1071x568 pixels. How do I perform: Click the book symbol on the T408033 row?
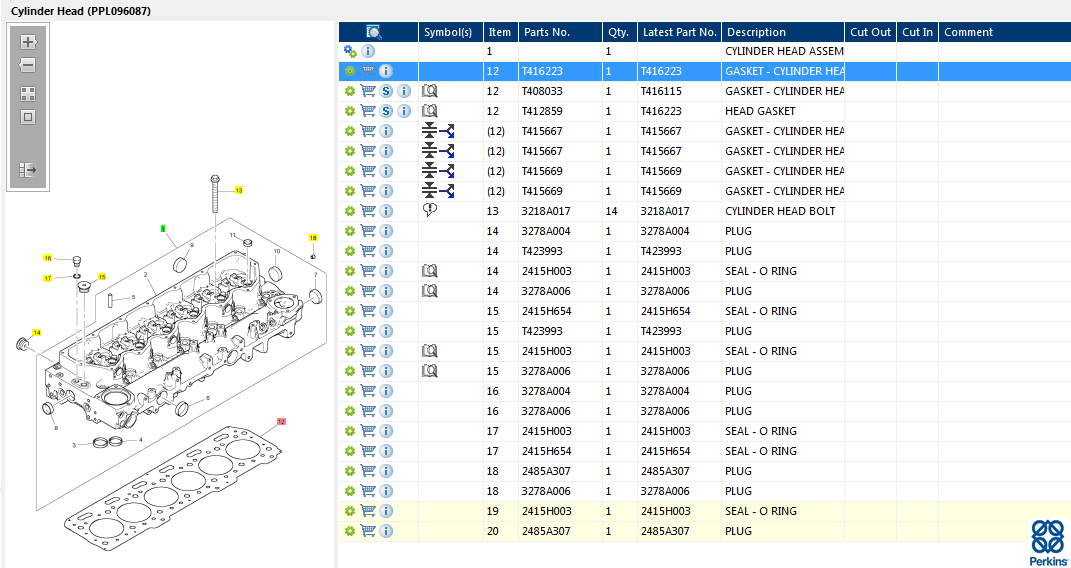click(x=430, y=91)
